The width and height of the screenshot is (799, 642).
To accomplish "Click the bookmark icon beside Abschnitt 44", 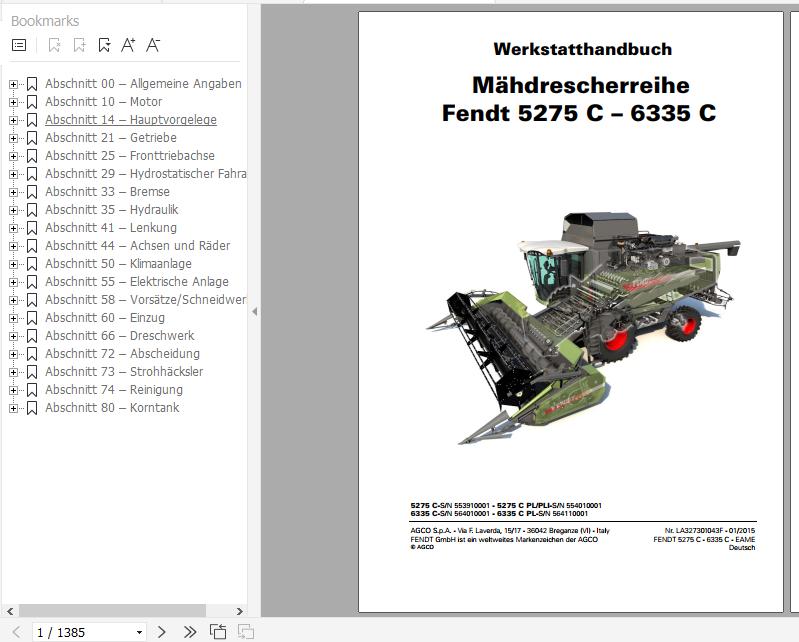I will click(x=32, y=246).
